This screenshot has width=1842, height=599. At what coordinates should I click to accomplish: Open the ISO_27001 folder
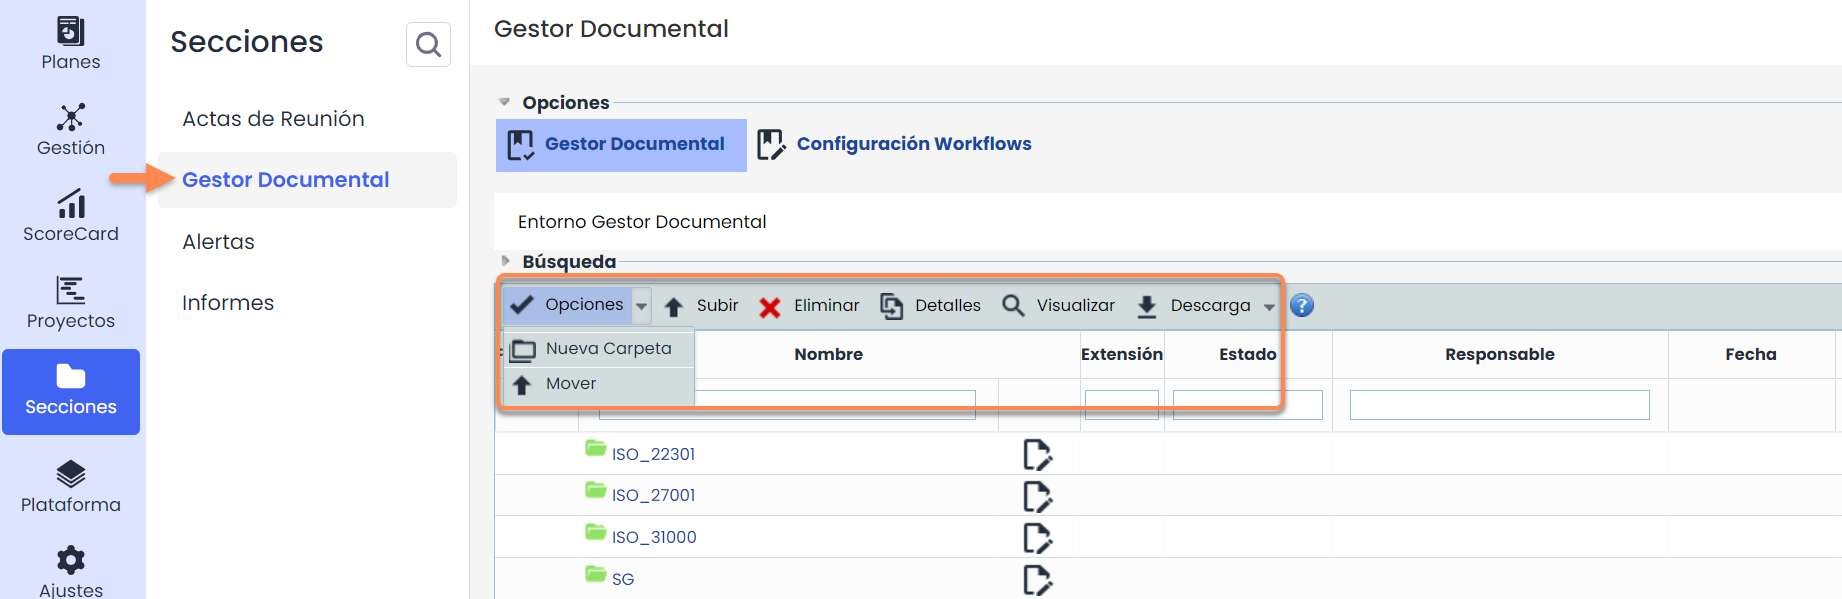coord(652,495)
